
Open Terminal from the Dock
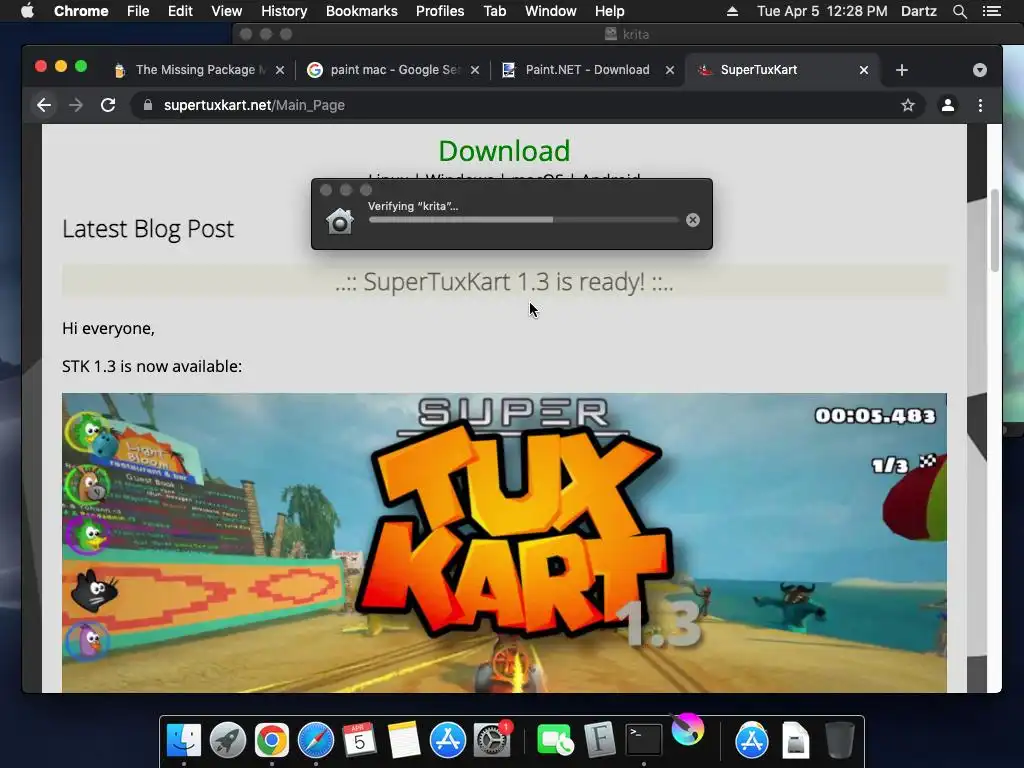pos(643,741)
